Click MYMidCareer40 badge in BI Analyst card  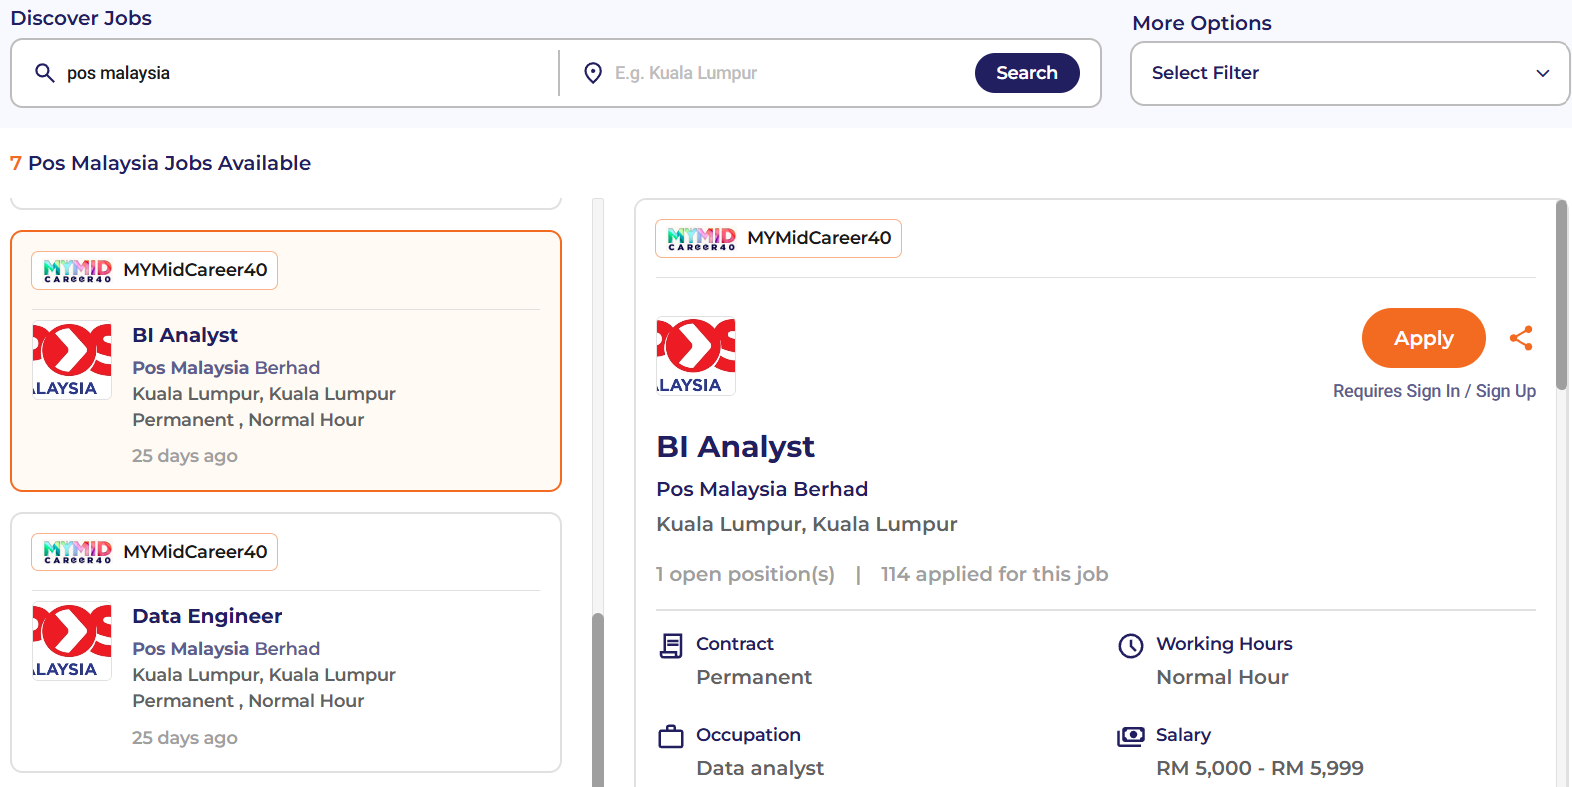click(x=154, y=270)
